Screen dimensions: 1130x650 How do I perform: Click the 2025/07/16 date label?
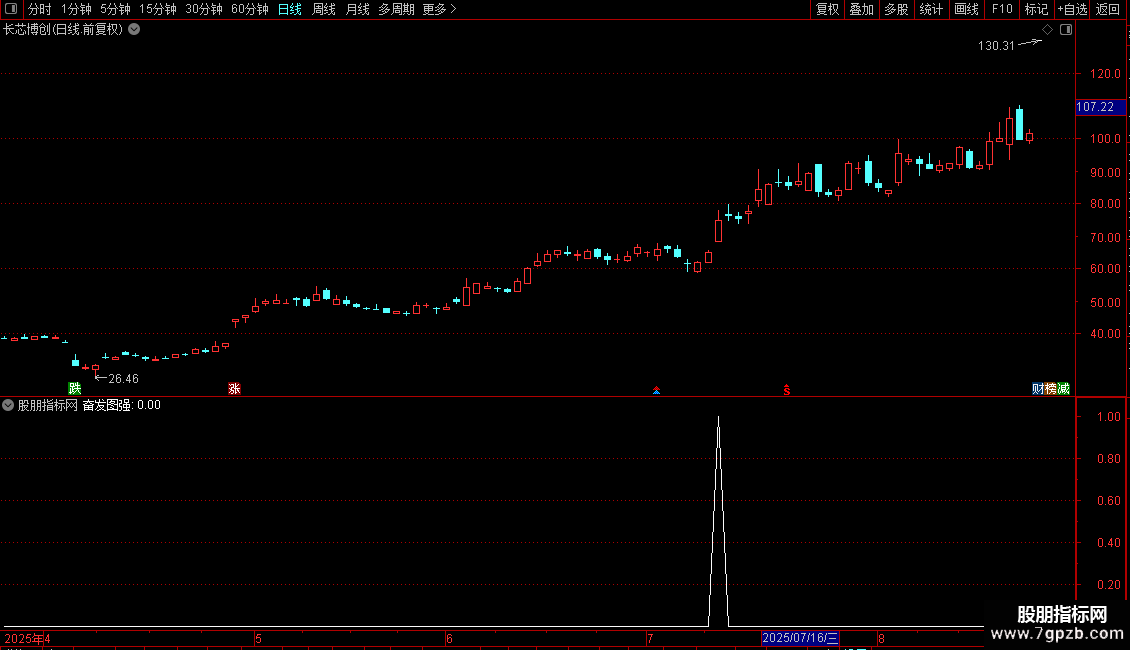pos(800,638)
